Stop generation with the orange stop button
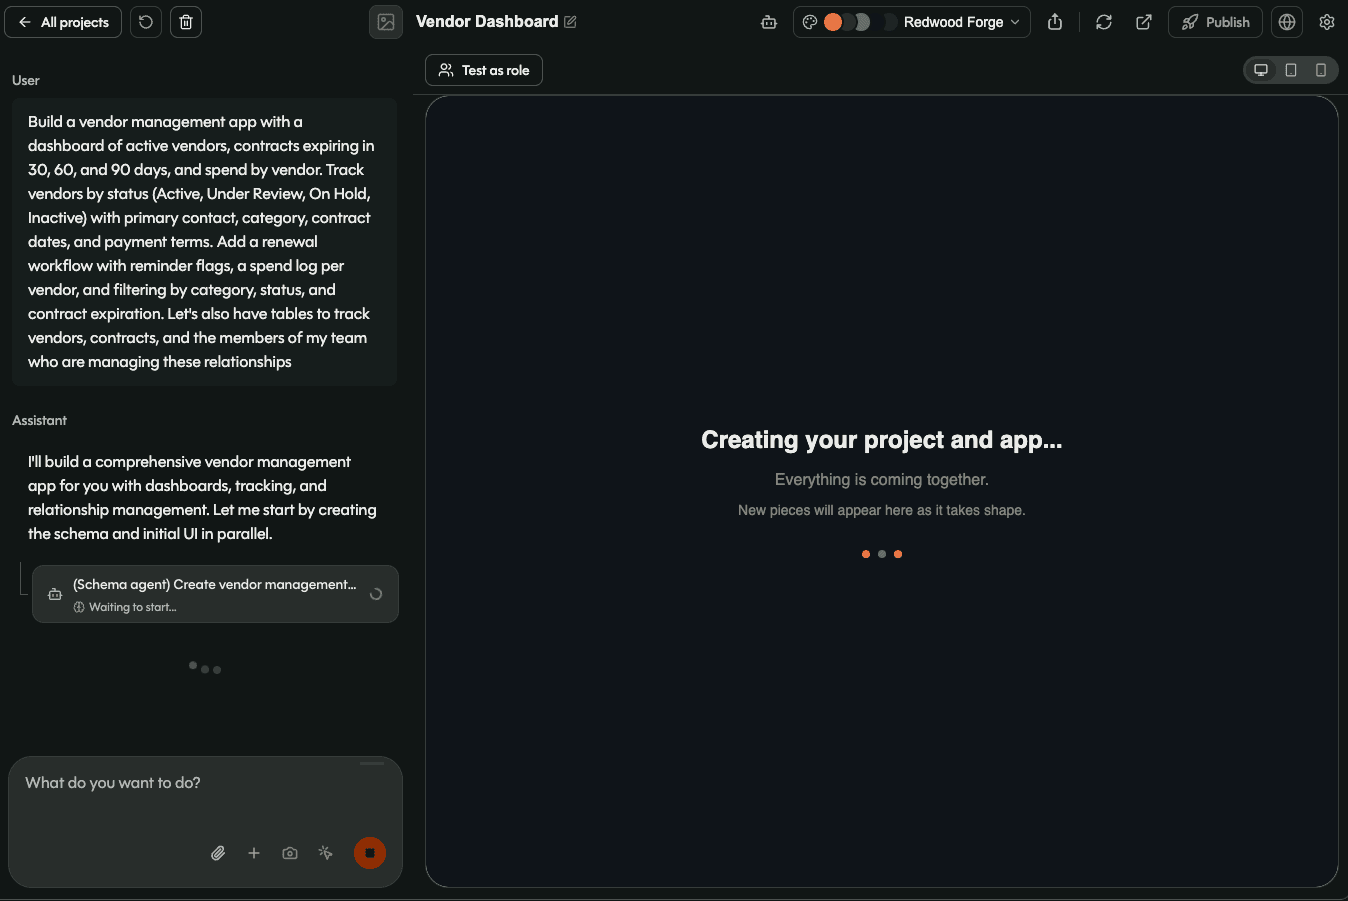Screen dimensions: 1348x901 click(x=370, y=853)
